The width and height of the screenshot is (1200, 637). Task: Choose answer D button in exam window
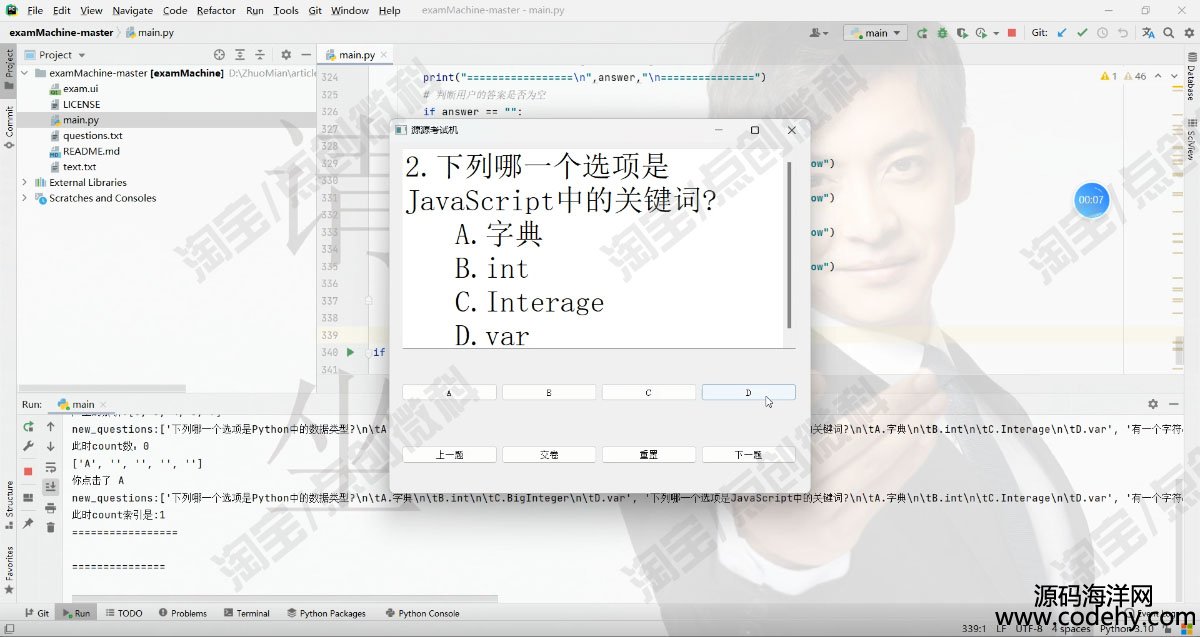point(749,393)
